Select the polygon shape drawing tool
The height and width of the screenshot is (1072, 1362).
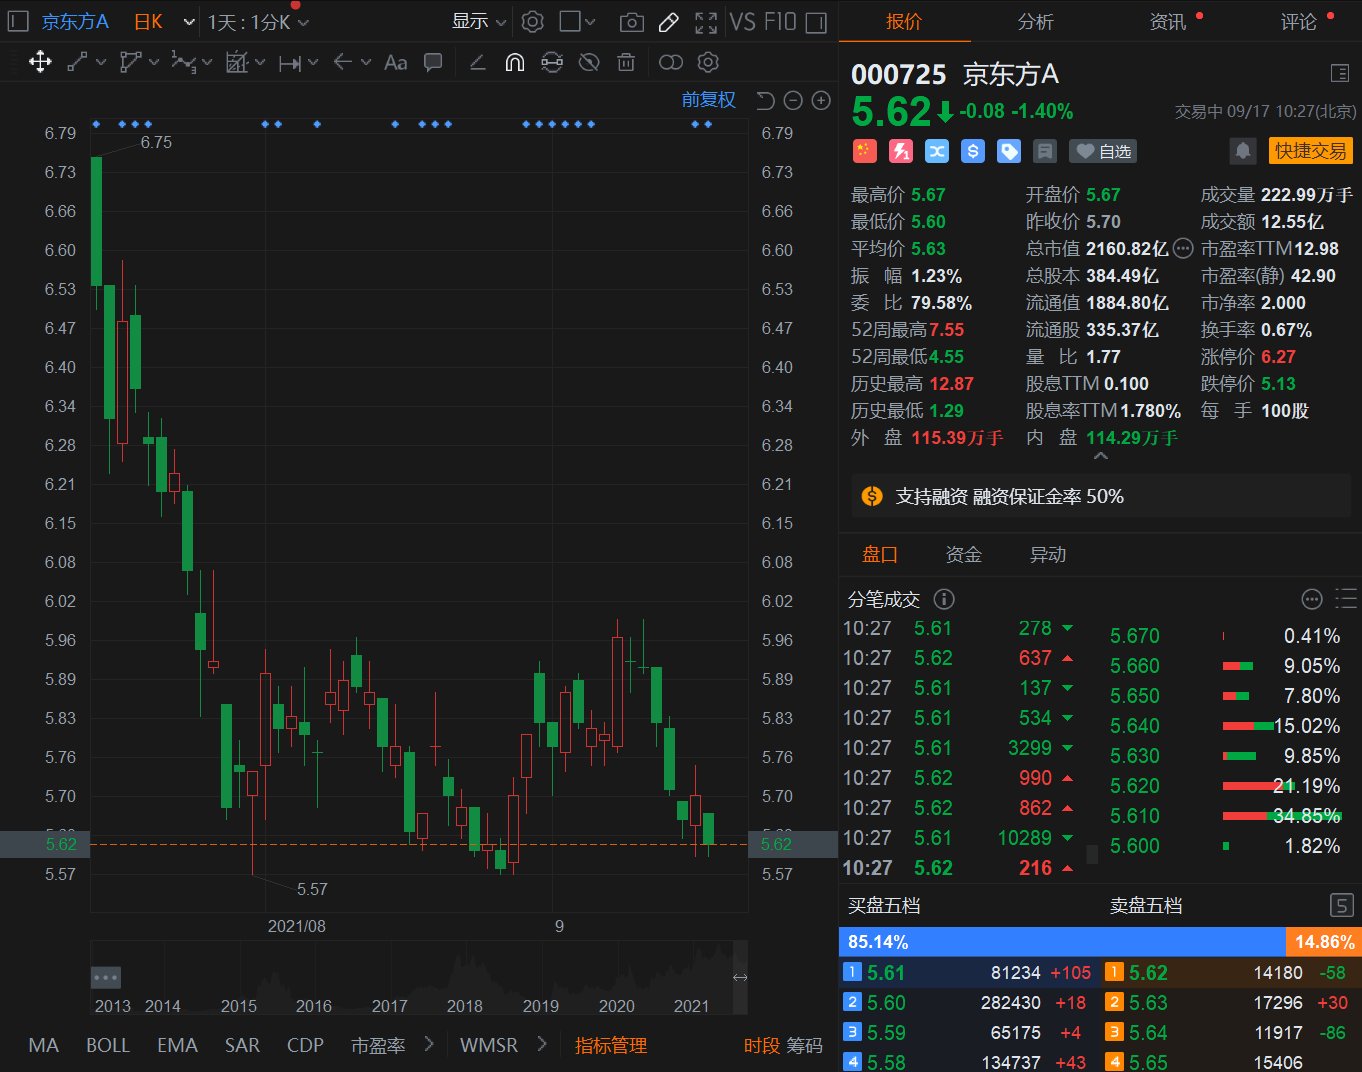[x=130, y=62]
